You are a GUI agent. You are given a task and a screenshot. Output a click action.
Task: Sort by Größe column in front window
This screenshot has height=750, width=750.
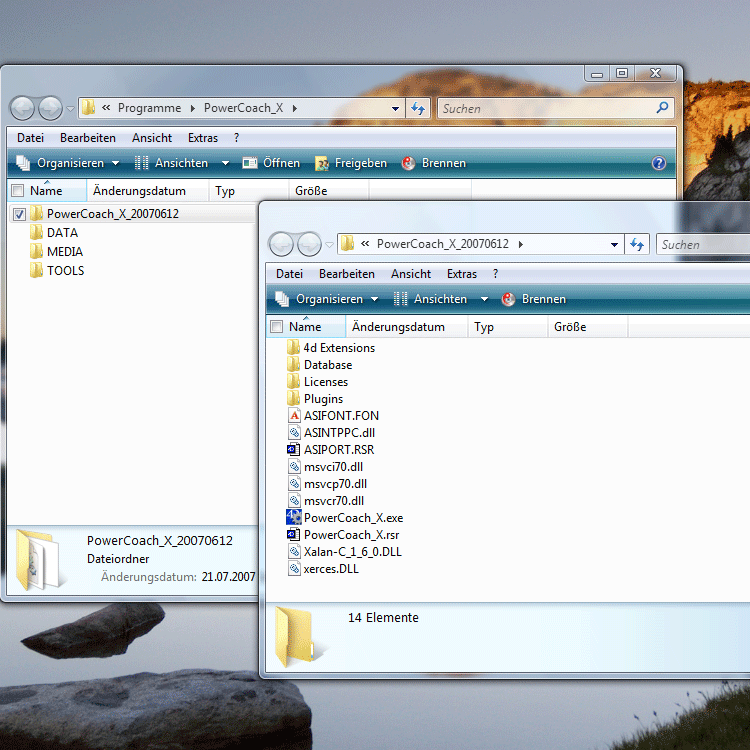tap(588, 327)
